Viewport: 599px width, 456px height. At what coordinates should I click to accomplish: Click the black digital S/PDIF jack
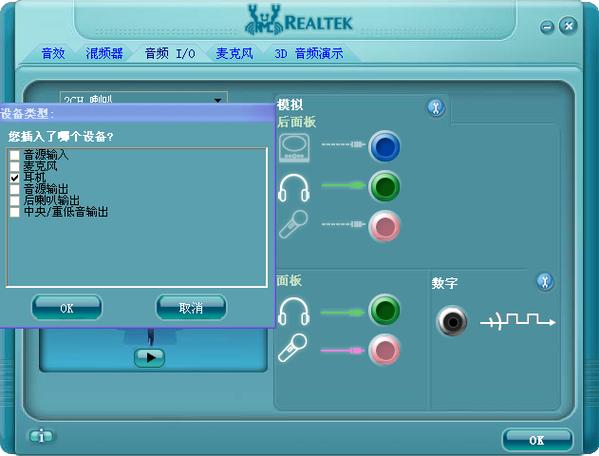click(452, 321)
